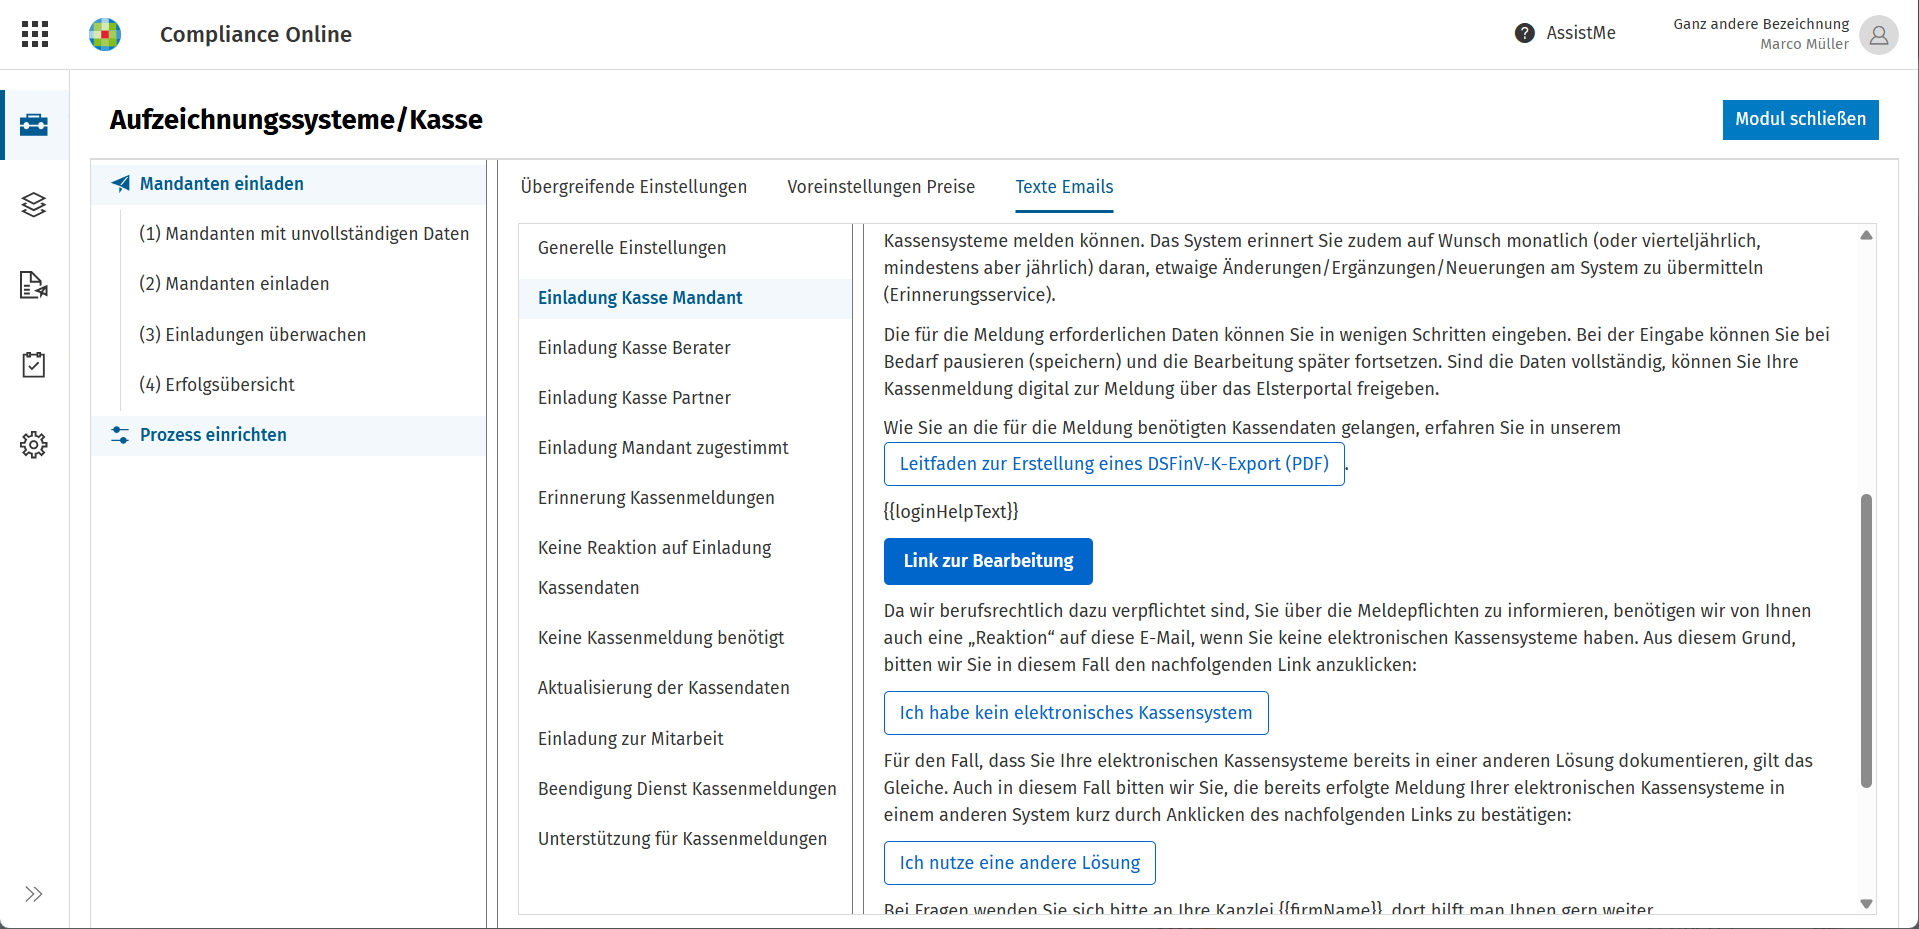Open (2) Mandanten einladen step
The width and height of the screenshot is (1919, 929).
tap(234, 284)
